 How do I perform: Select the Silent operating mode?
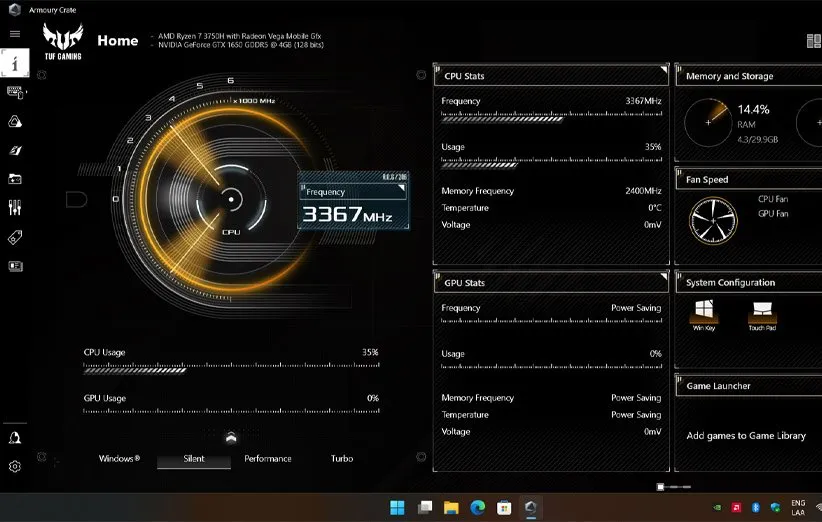(194, 459)
